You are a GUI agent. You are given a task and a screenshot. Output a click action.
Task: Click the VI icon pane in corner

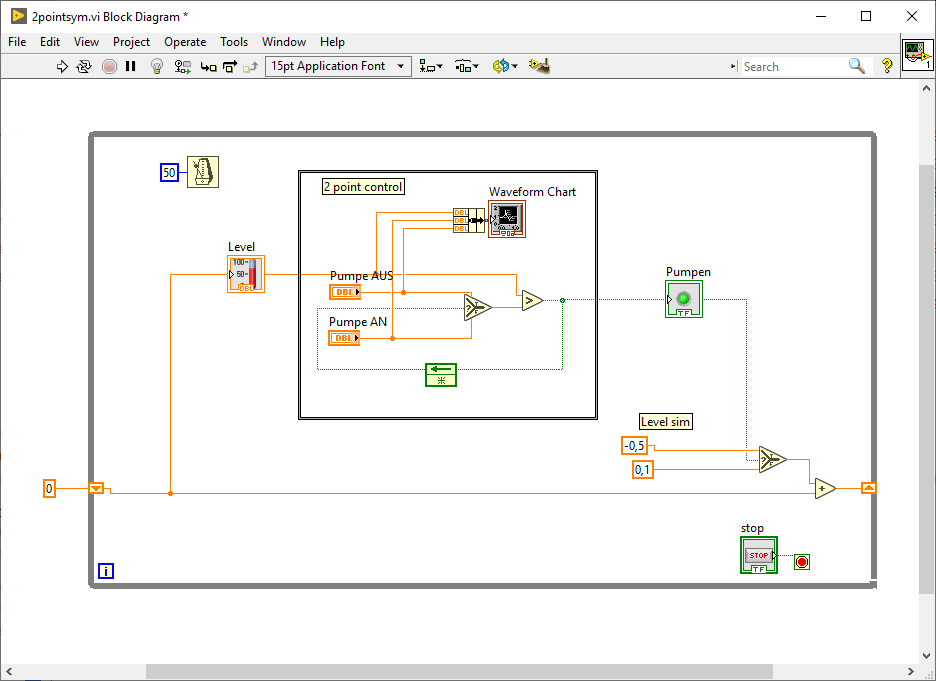917,56
